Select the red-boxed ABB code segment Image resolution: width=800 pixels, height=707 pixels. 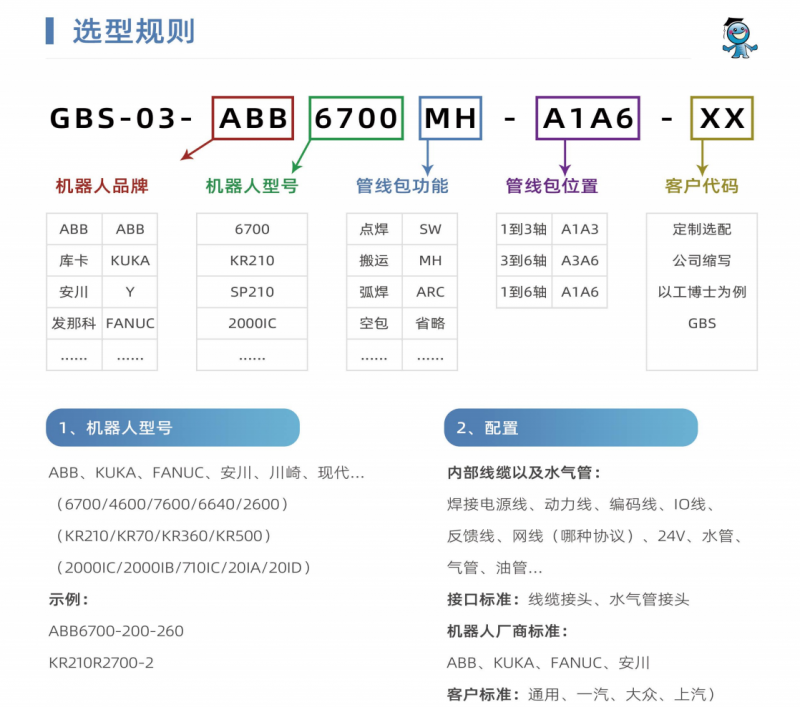(253, 118)
